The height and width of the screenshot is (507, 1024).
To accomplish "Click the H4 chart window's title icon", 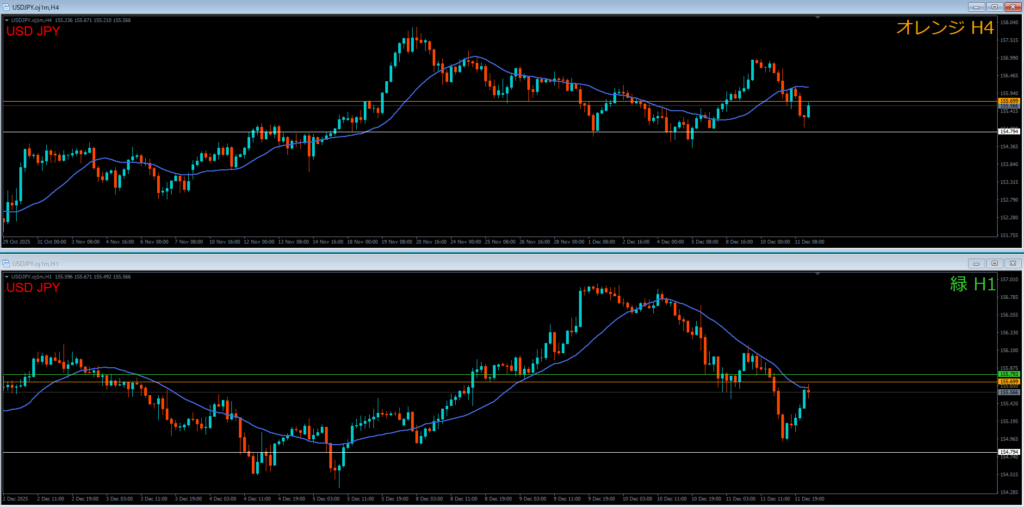I will (x=6, y=7).
